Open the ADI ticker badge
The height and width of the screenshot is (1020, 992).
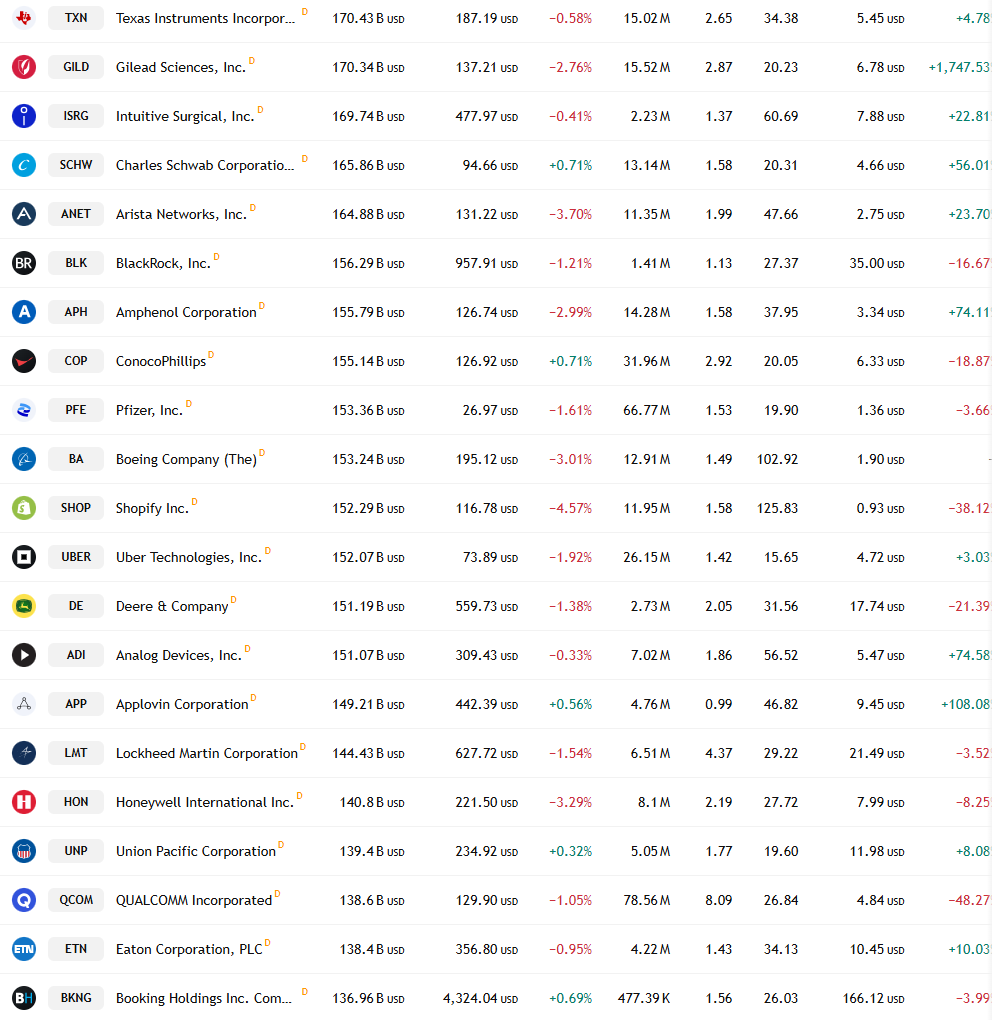coord(76,654)
